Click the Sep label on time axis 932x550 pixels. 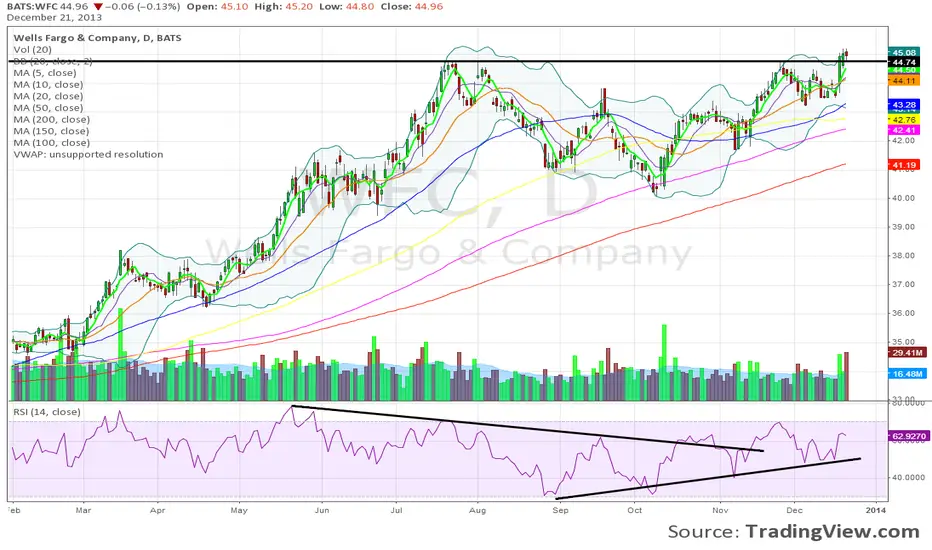coord(561,510)
